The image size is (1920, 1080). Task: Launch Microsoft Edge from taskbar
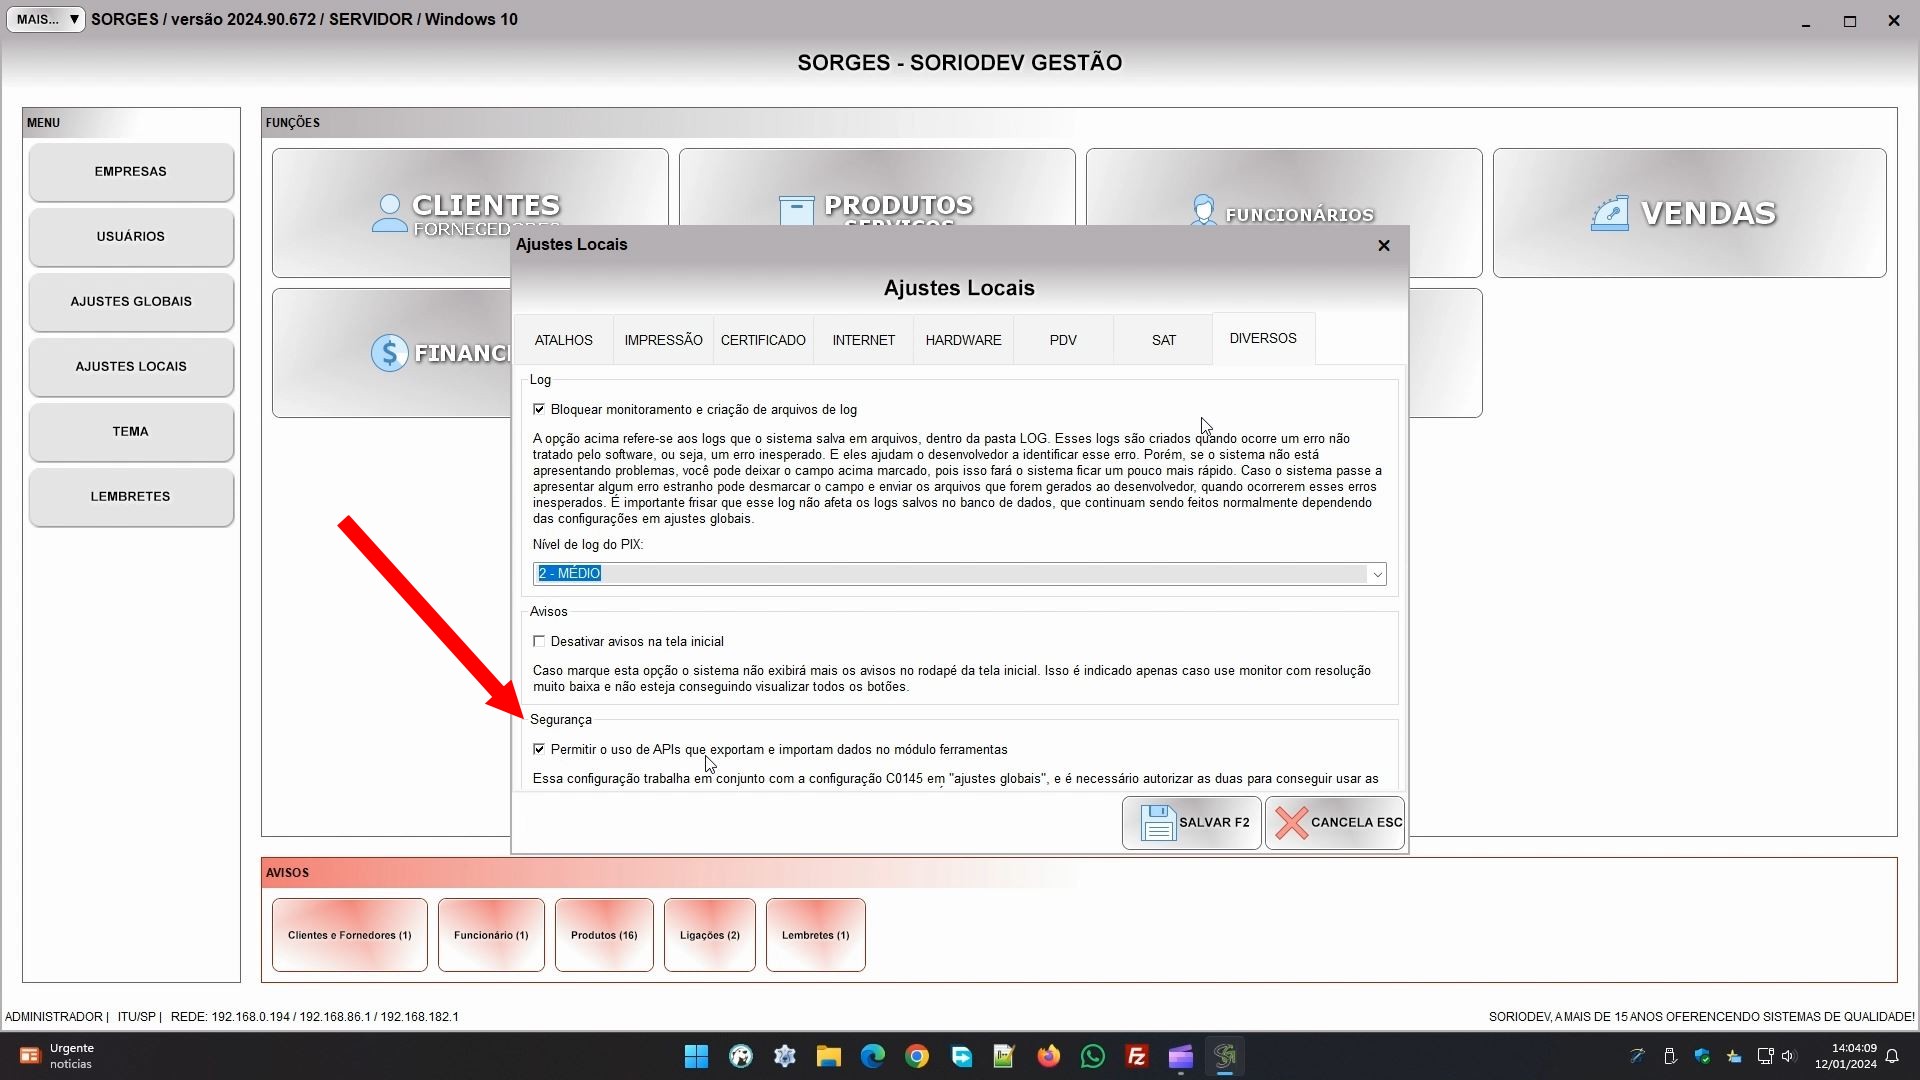[x=873, y=1056]
